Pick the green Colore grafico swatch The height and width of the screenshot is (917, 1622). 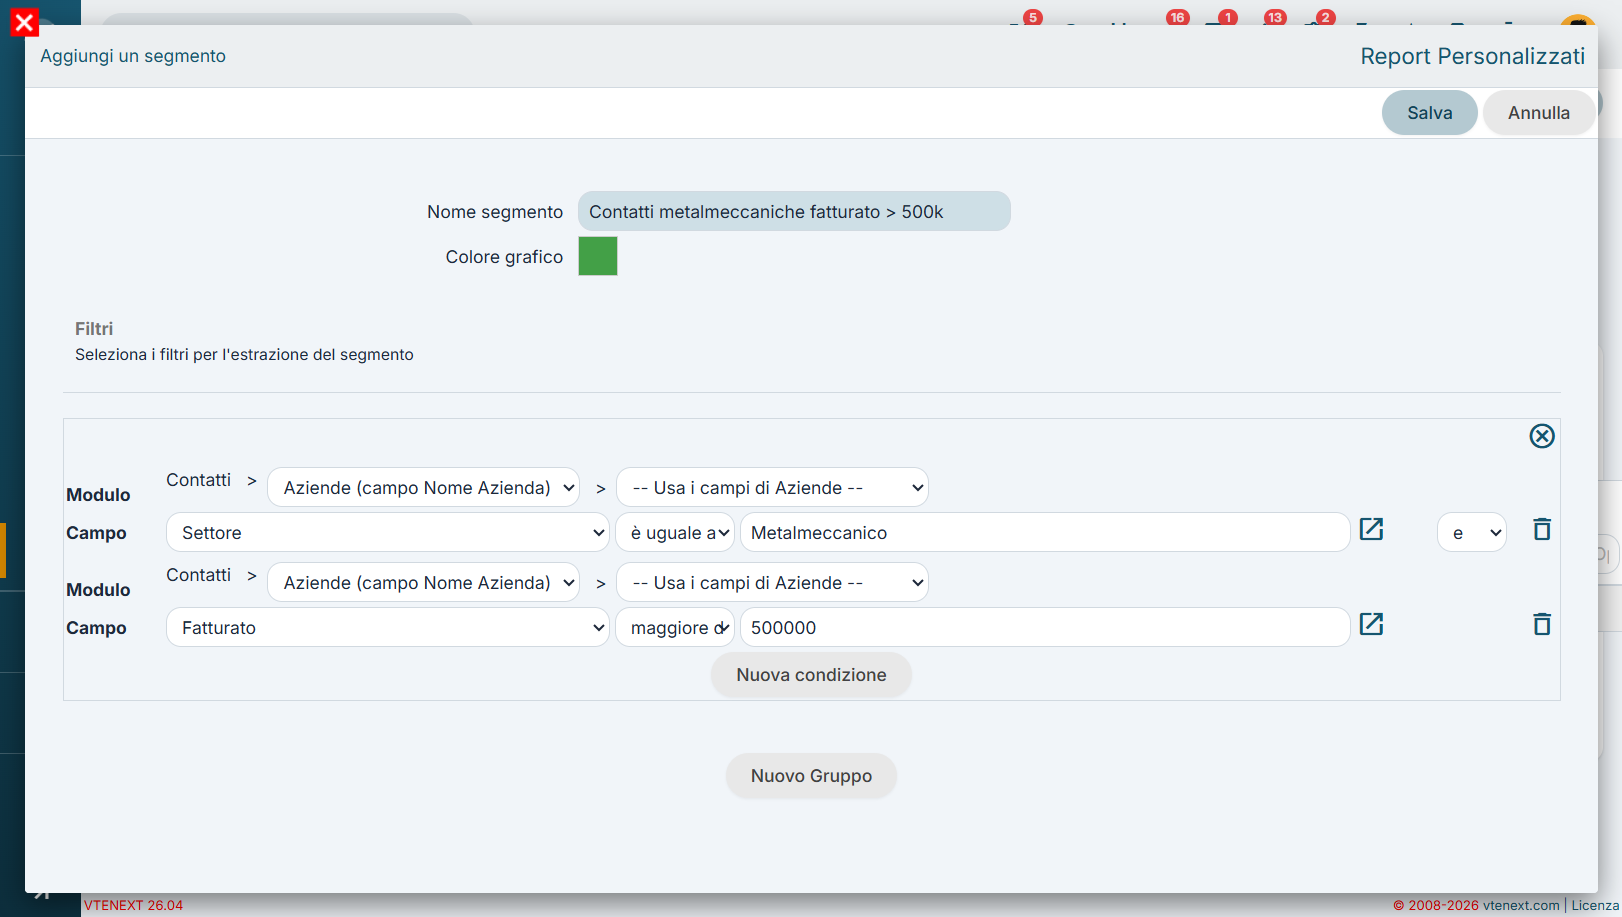[x=598, y=256]
